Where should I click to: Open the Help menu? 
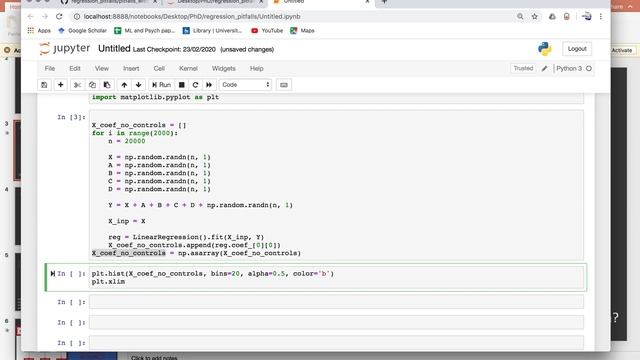pos(256,69)
